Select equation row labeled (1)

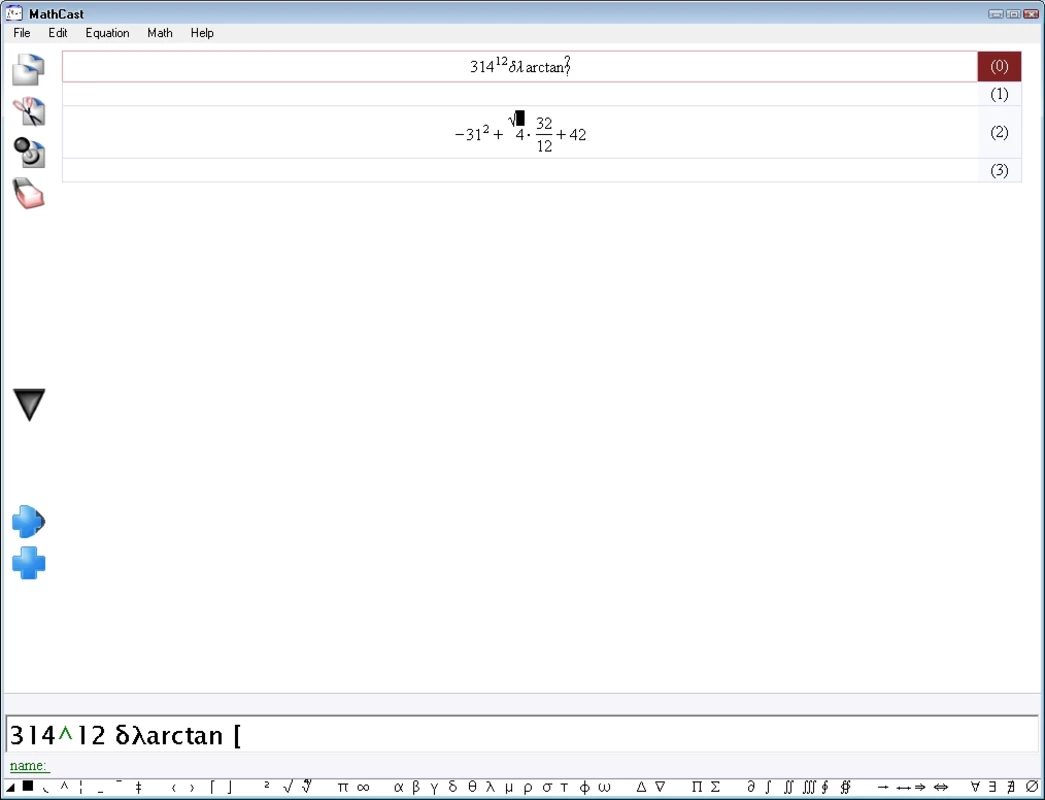(999, 94)
